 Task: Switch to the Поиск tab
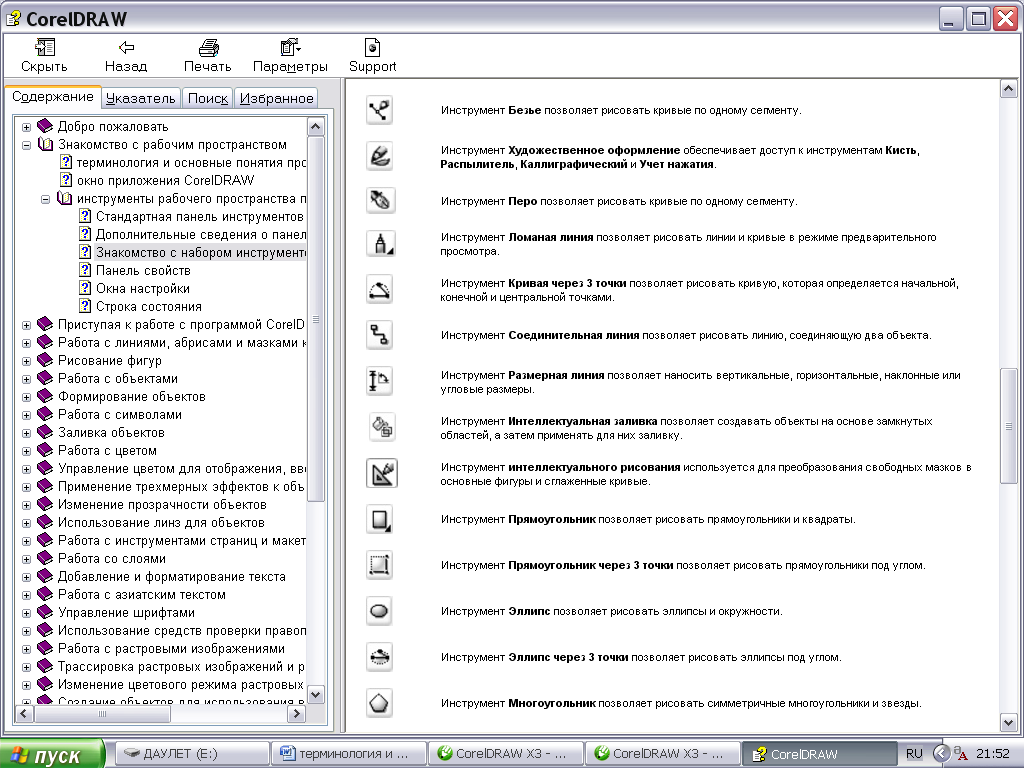[x=208, y=98]
